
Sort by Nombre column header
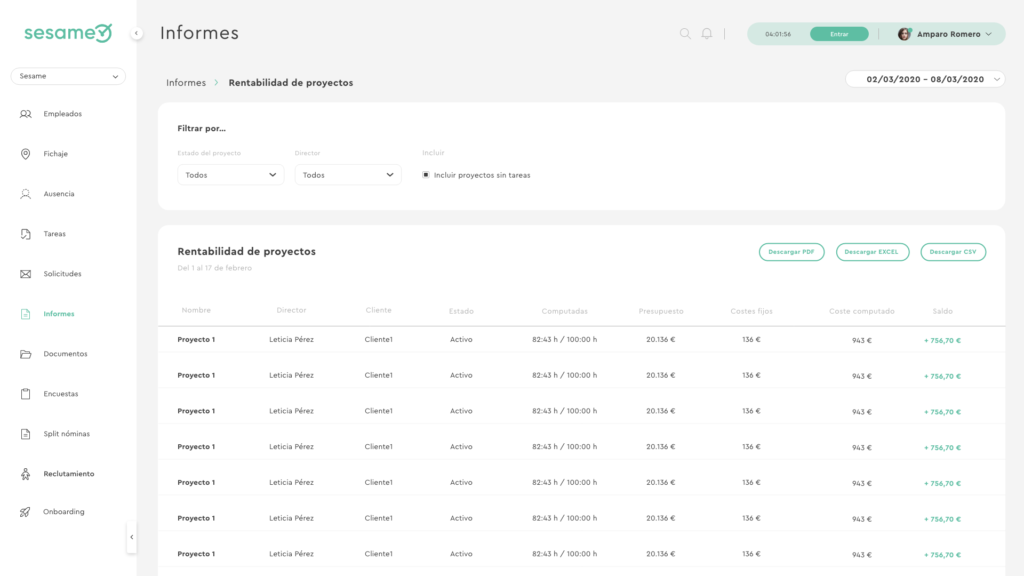196,310
